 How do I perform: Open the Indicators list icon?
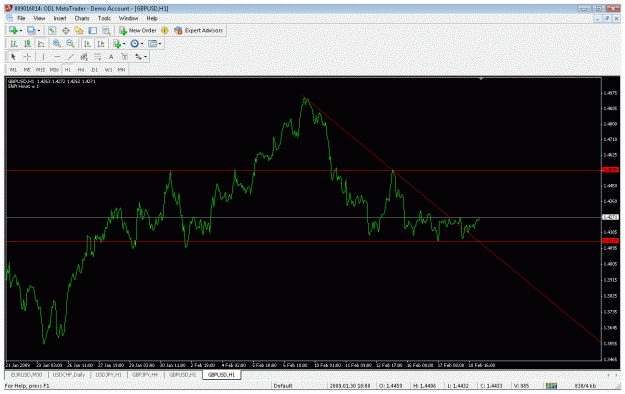[116, 44]
